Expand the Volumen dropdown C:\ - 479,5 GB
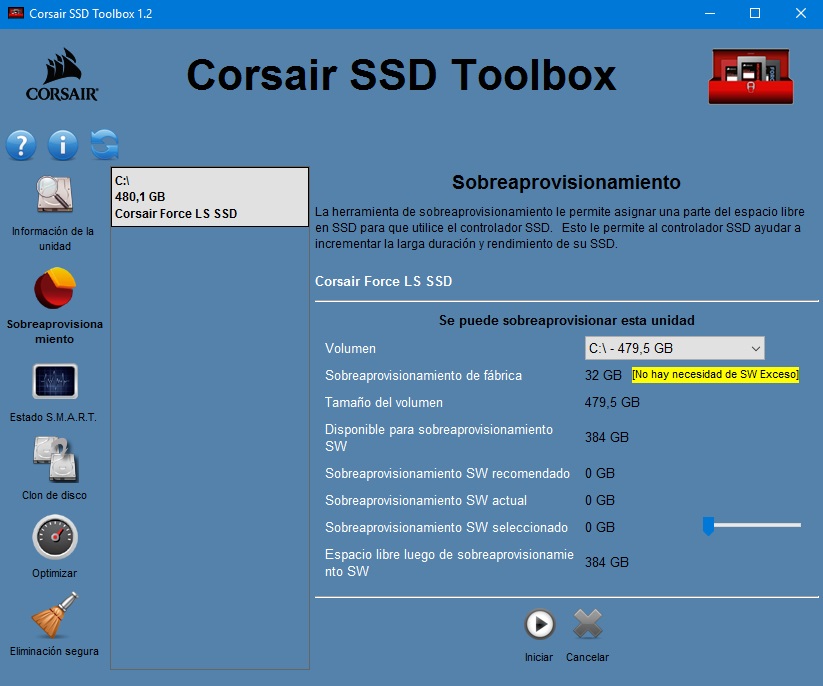This screenshot has height=686, width=823. 674,348
